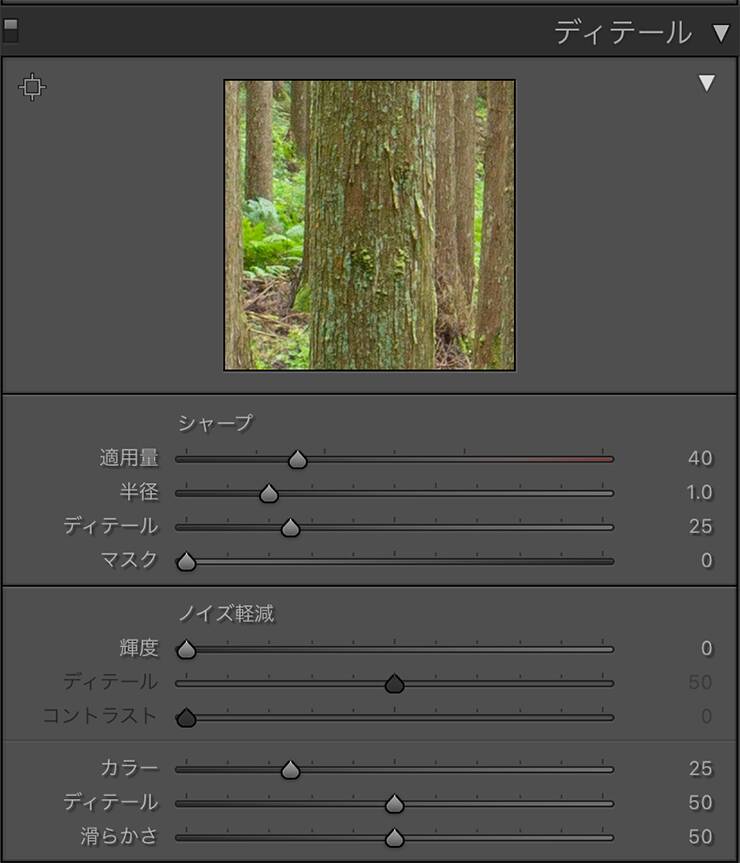Click the 適用量 label
The height and width of the screenshot is (863, 740).
[129, 458]
